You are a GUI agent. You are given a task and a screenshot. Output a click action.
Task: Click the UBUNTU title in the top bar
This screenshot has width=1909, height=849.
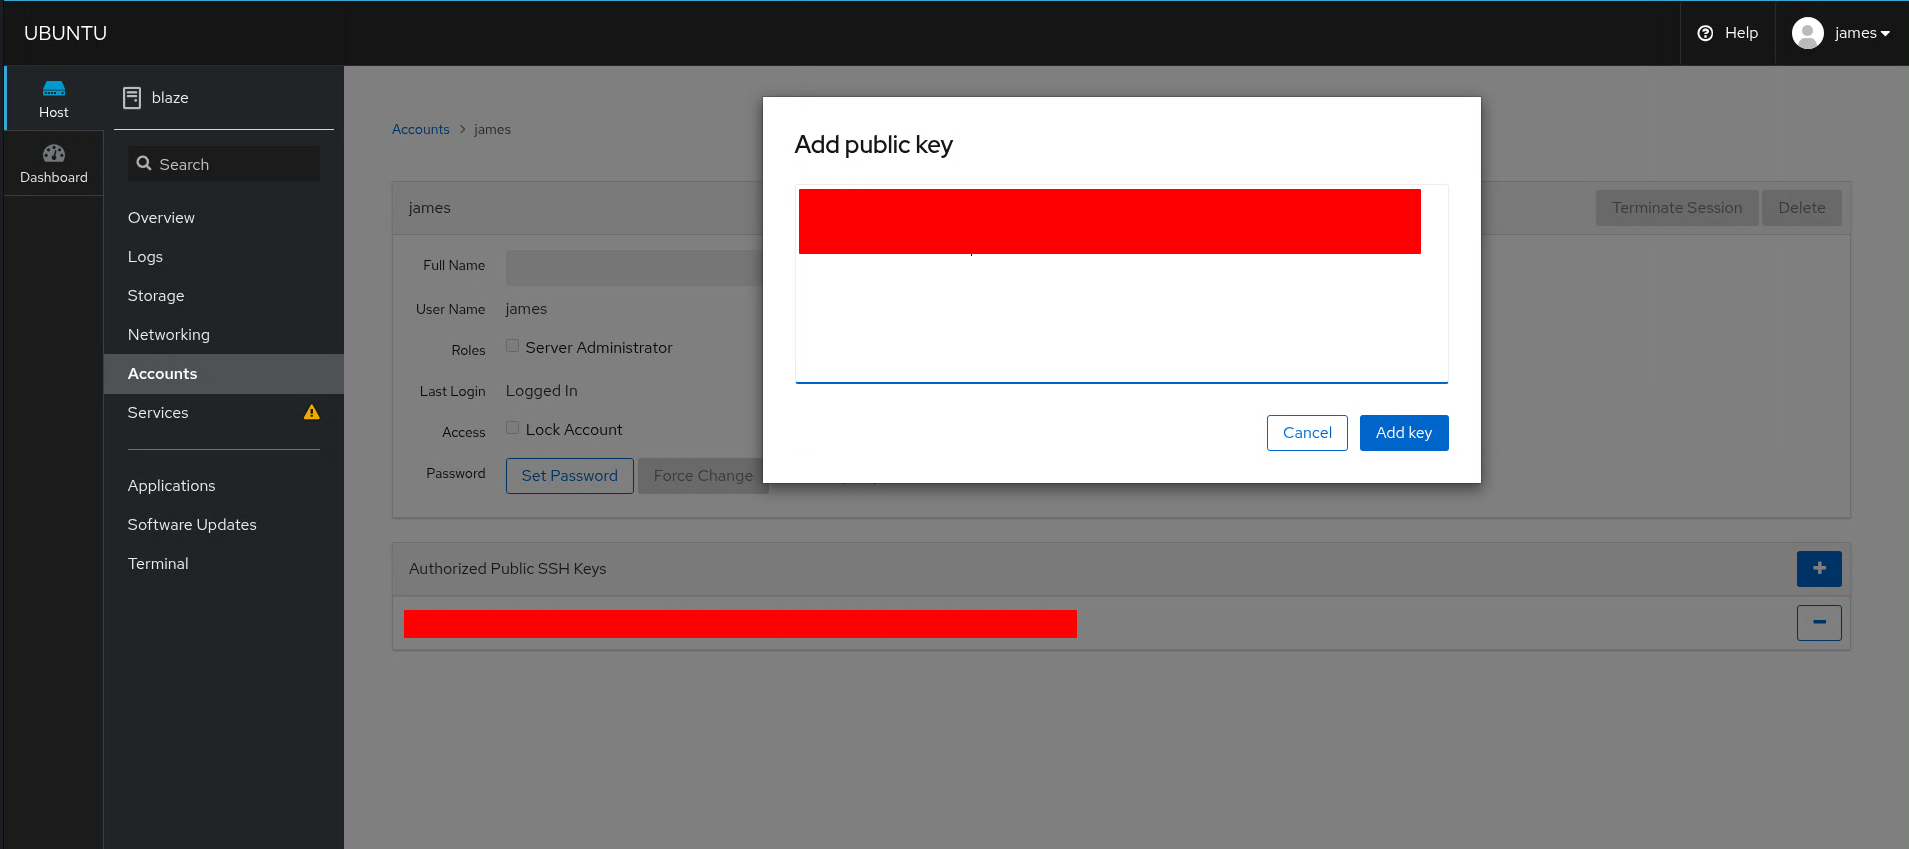click(66, 33)
